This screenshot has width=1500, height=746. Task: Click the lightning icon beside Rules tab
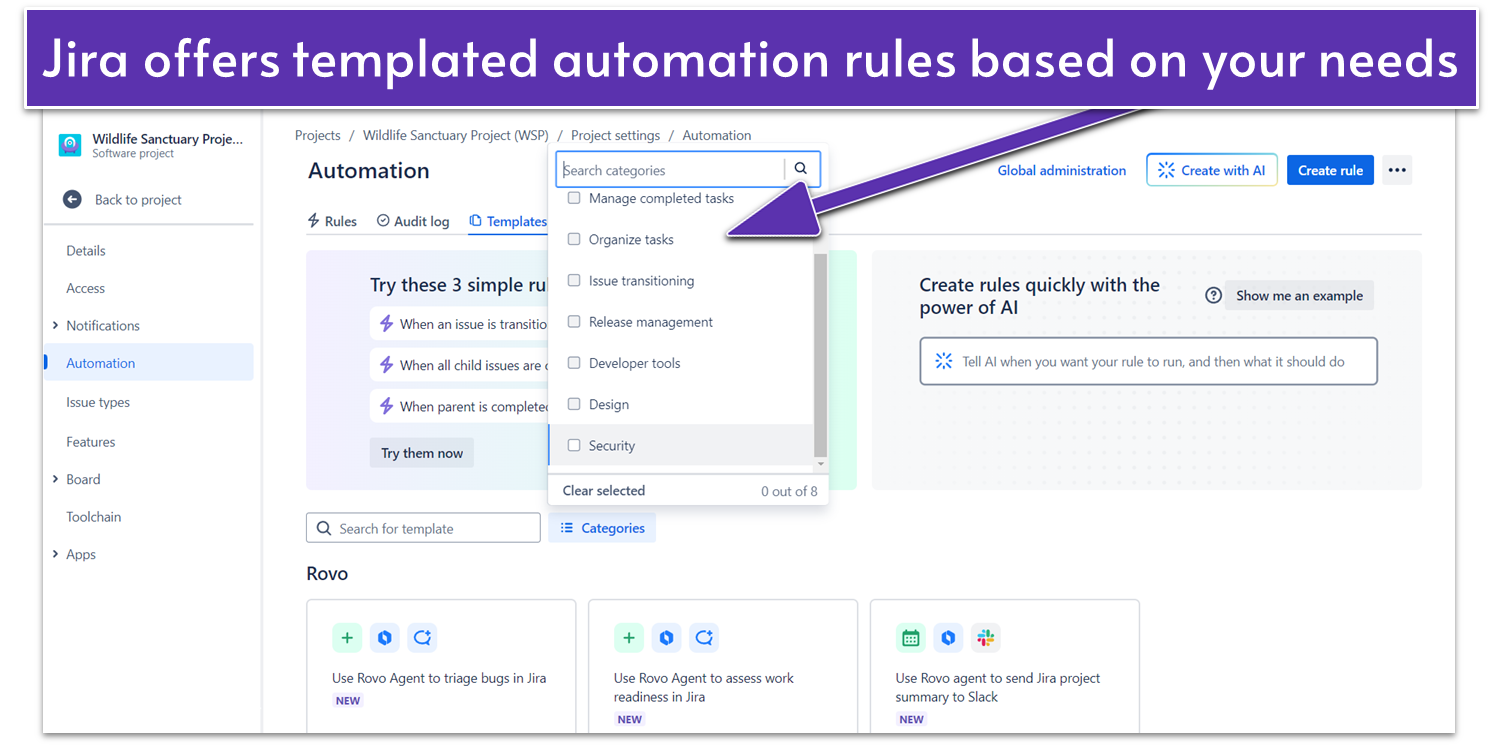coord(314,221)
